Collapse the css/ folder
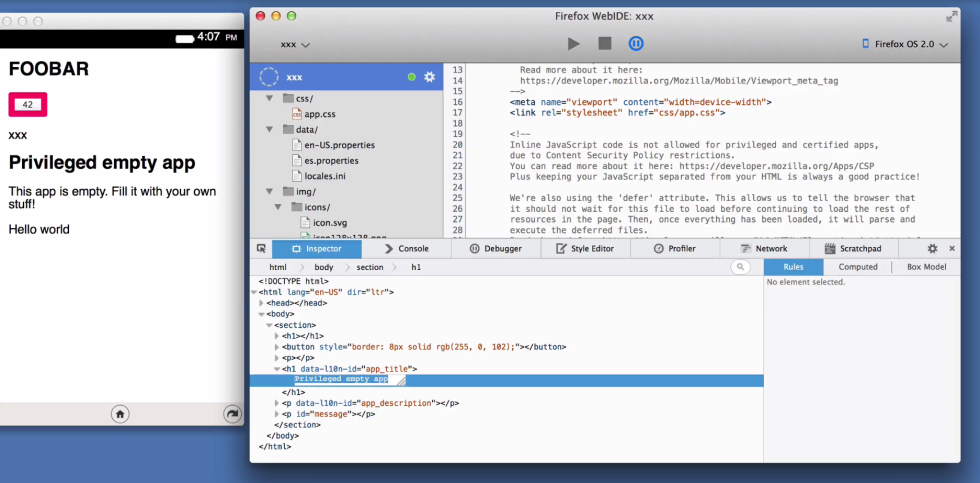The width and height of the screenshot is (980, 483). click(x=269, y=99)
